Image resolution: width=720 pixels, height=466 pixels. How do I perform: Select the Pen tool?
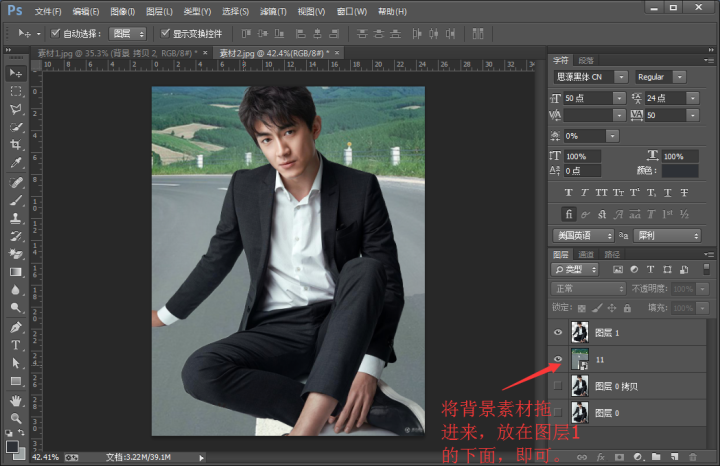[x=16, y=327]
